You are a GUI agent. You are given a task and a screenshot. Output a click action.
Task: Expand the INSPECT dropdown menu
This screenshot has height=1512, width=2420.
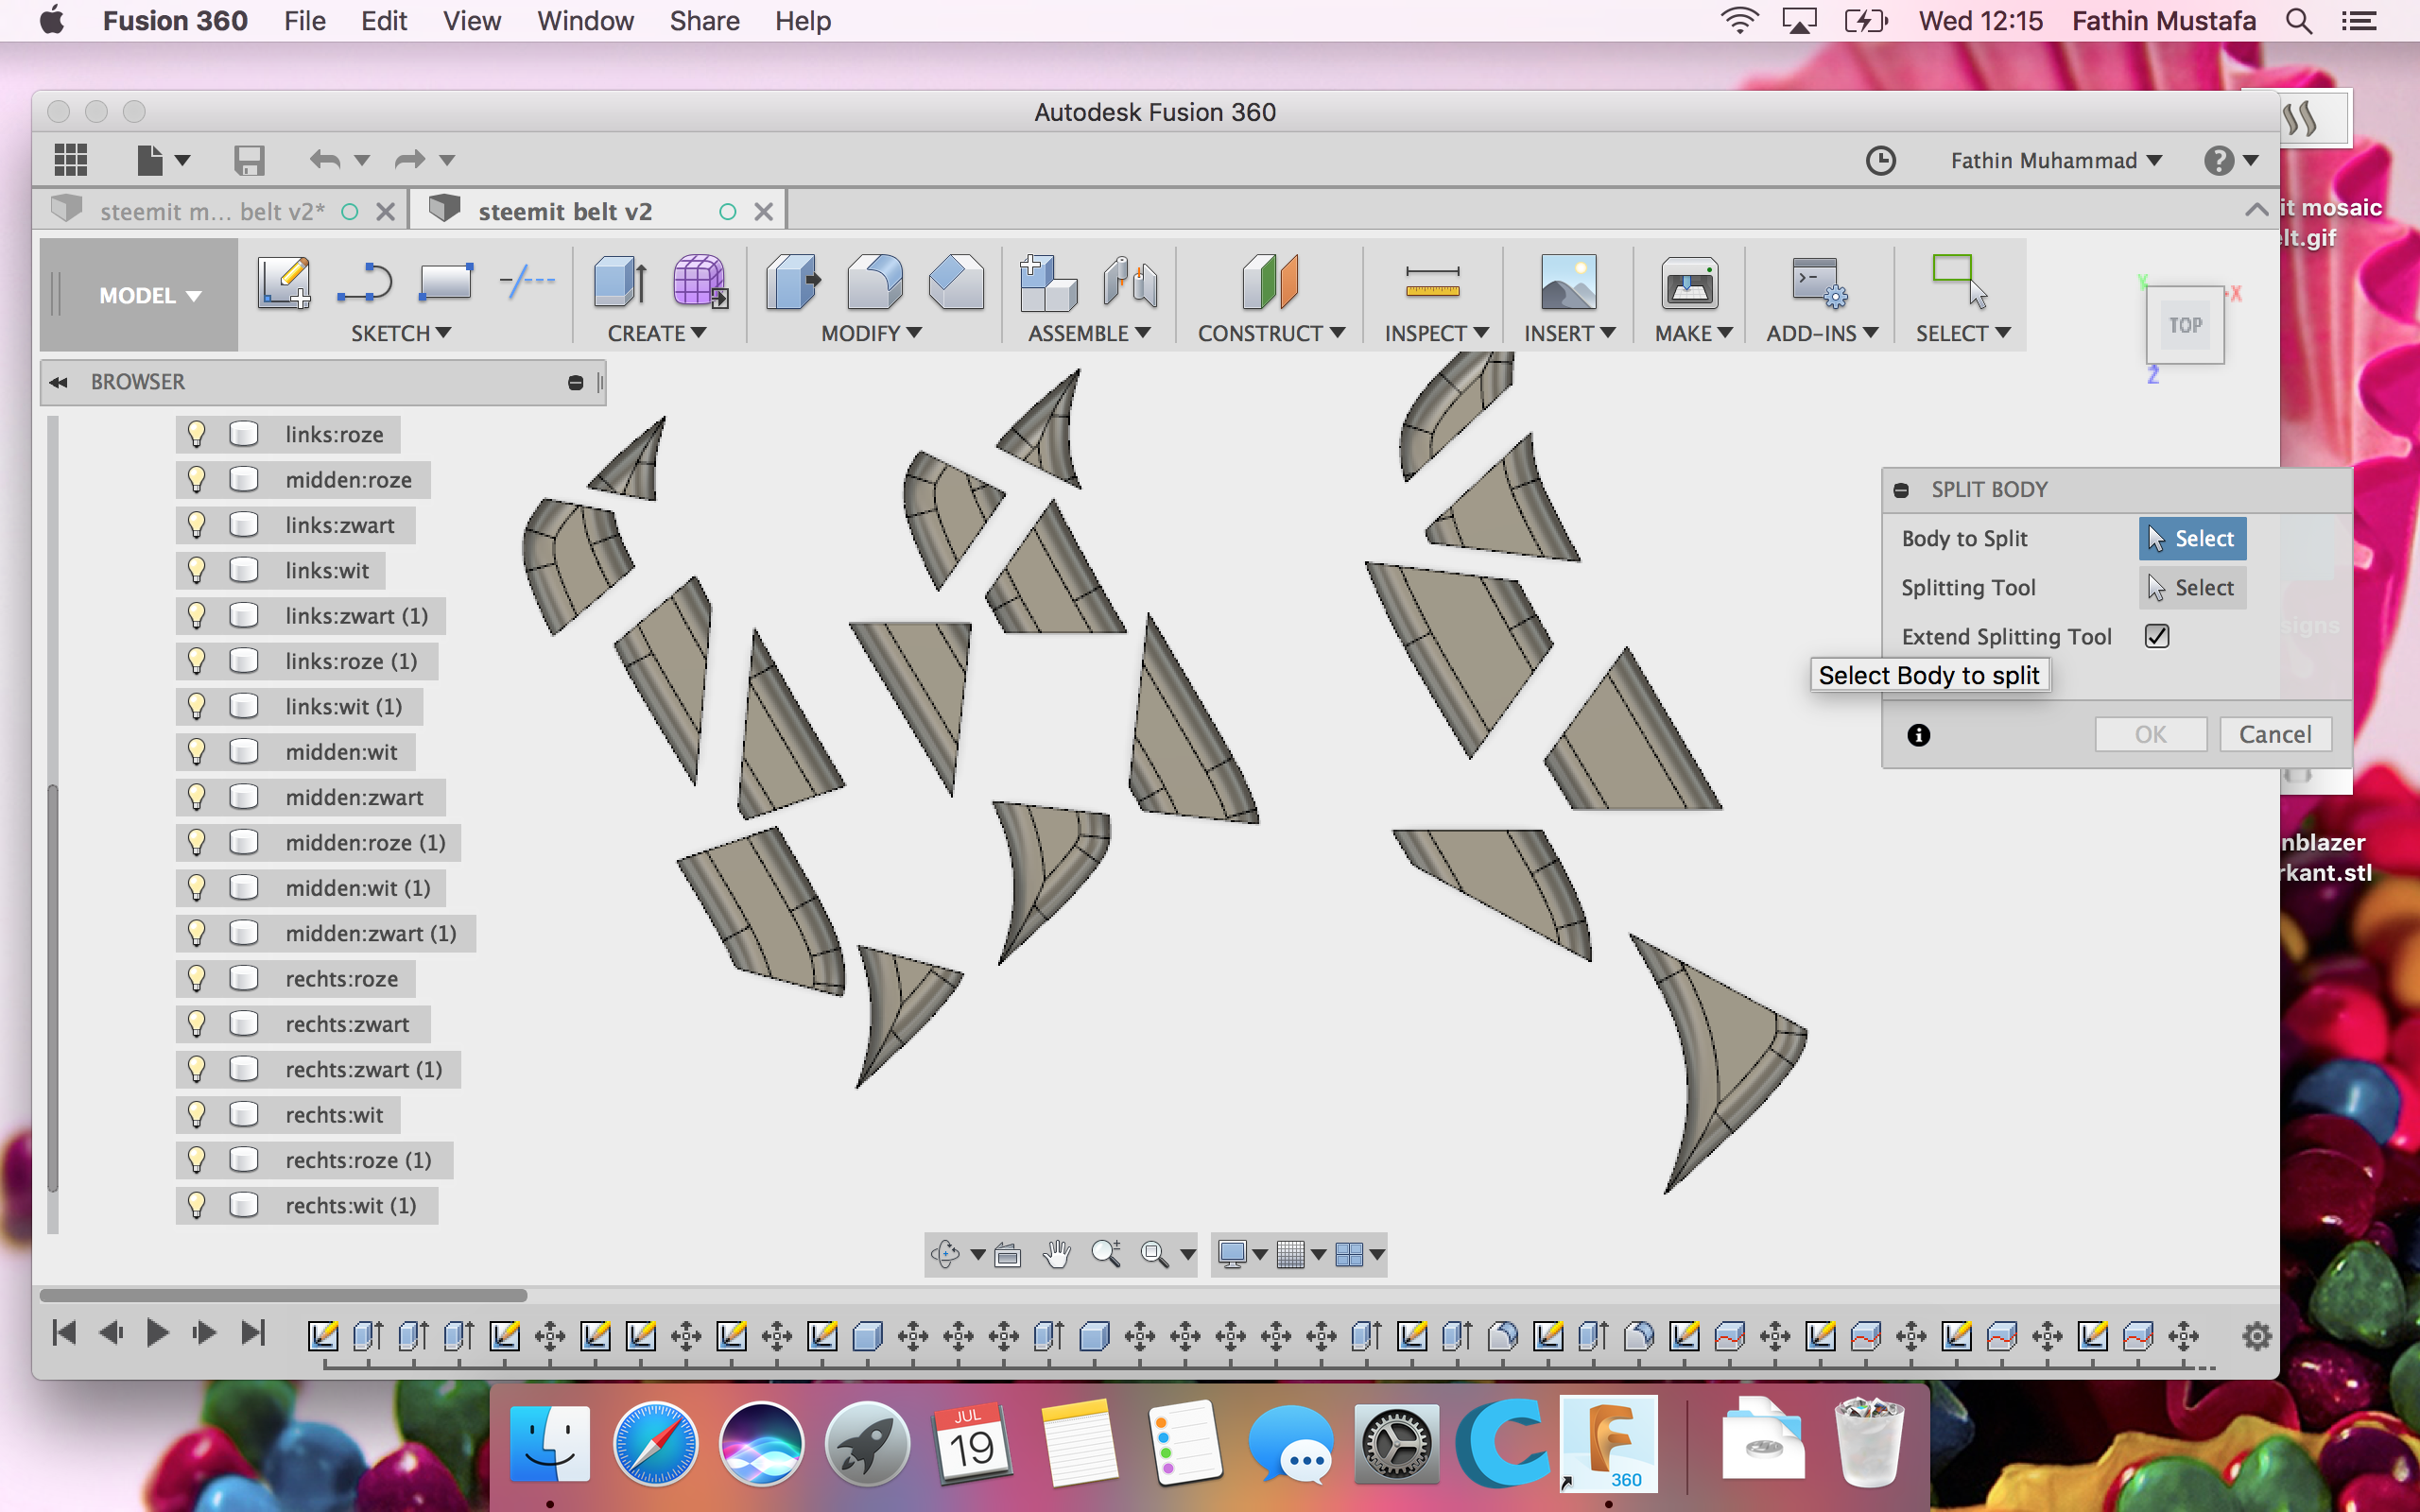point(1437,333)
